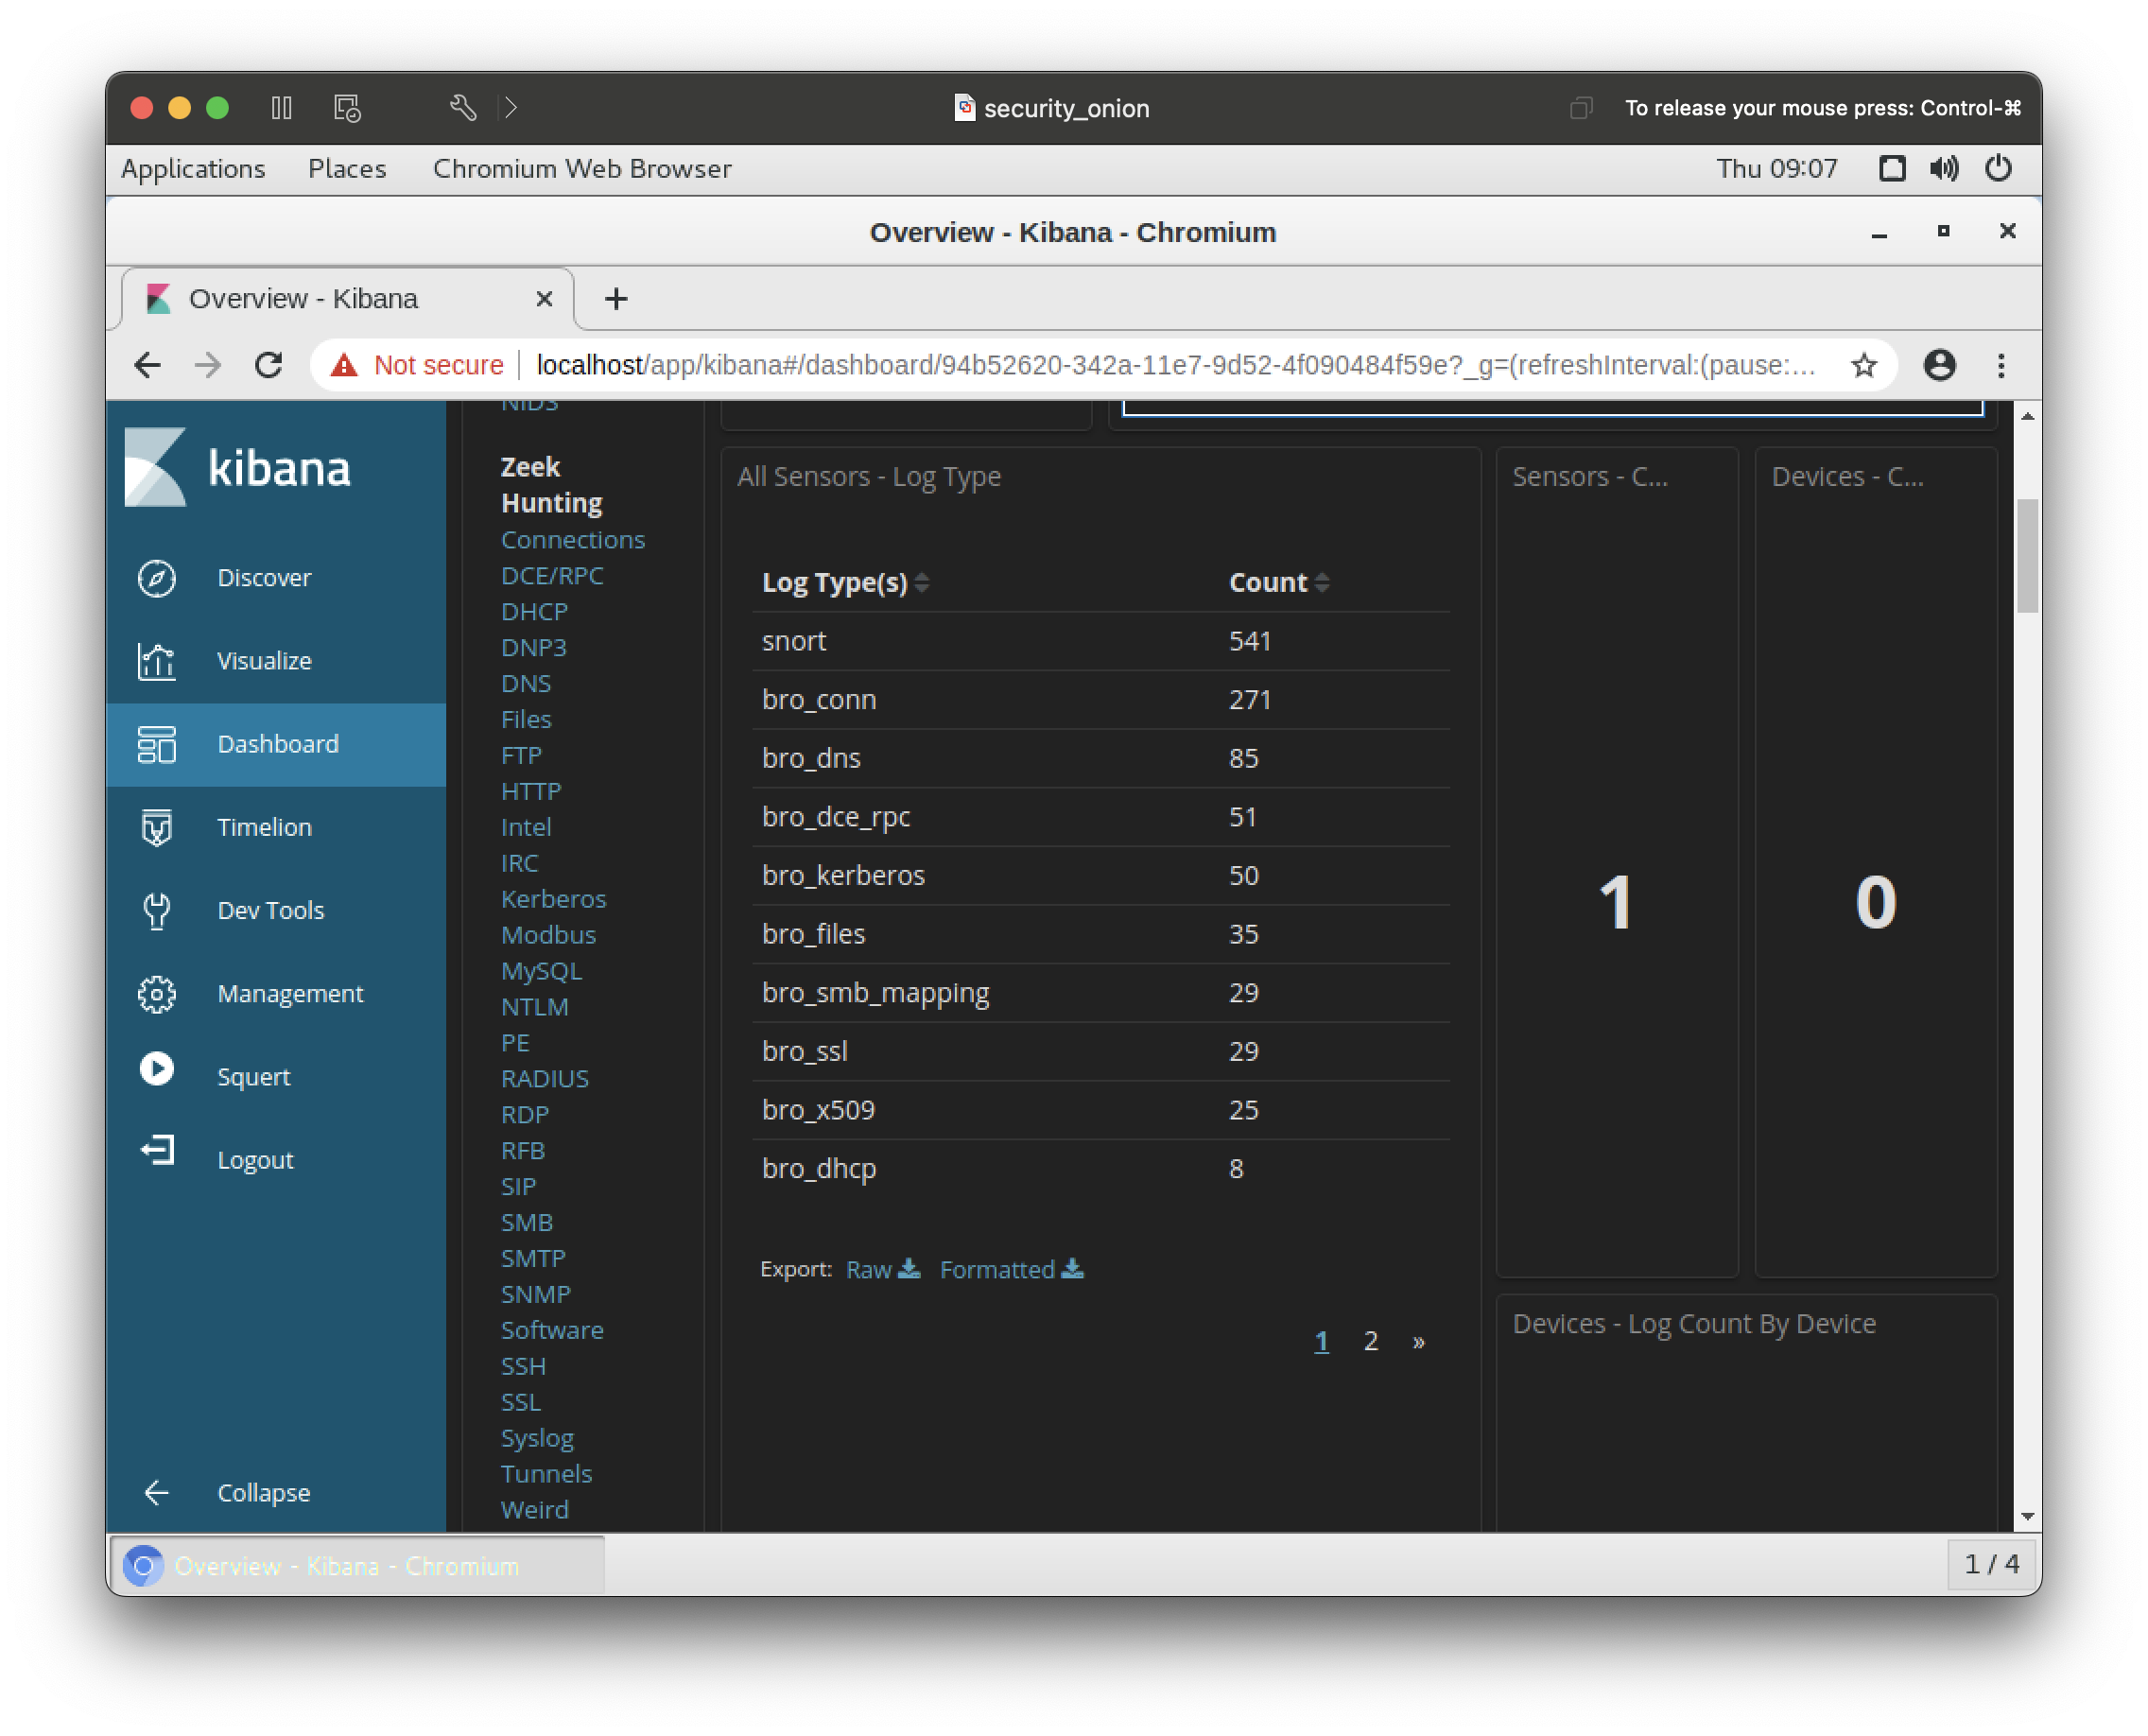The height and width of the screenshot is (1736, 2148).
Task: Open Chromium profile avatar icon
Action: 1939,365
